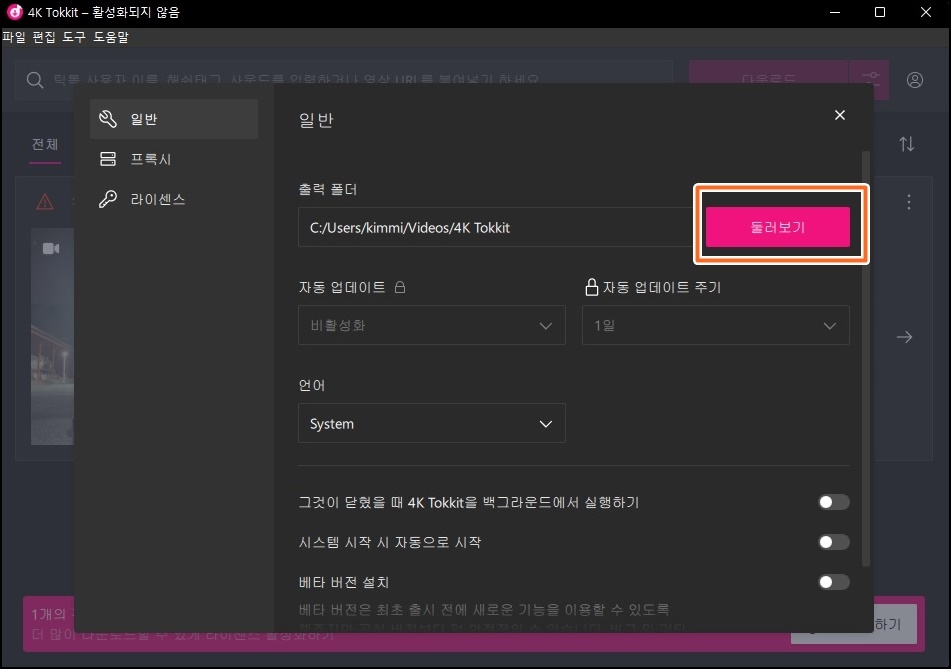The width and height of the screenshot is (951, 669).
Task: Click the account profile icon
Action: coord(915,80)
